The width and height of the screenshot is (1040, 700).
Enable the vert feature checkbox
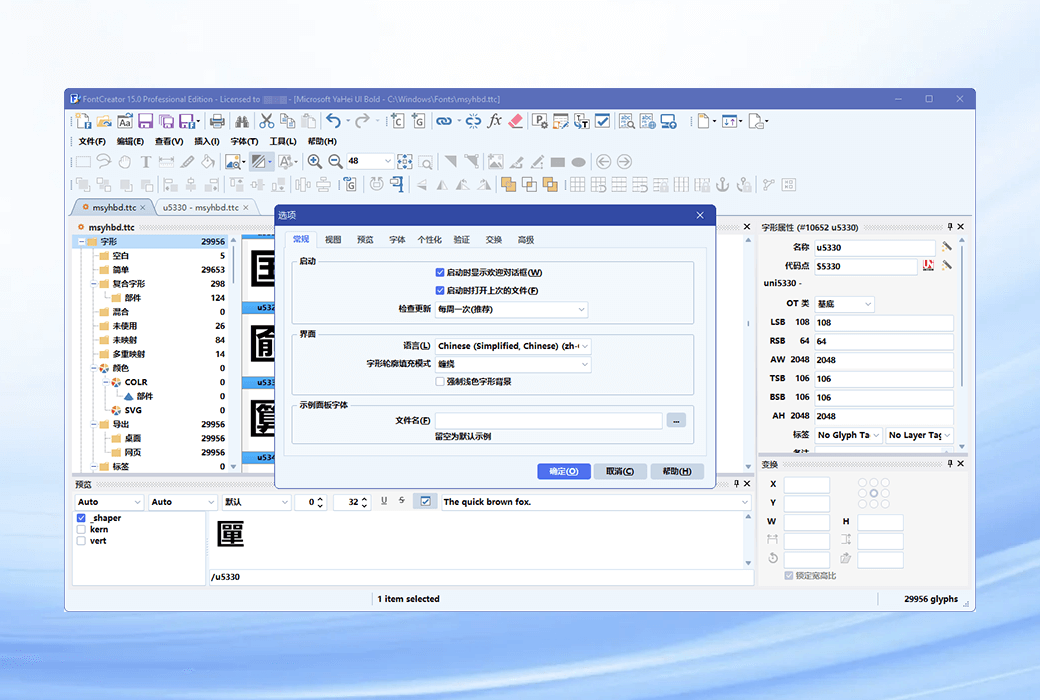pos(81,540)
